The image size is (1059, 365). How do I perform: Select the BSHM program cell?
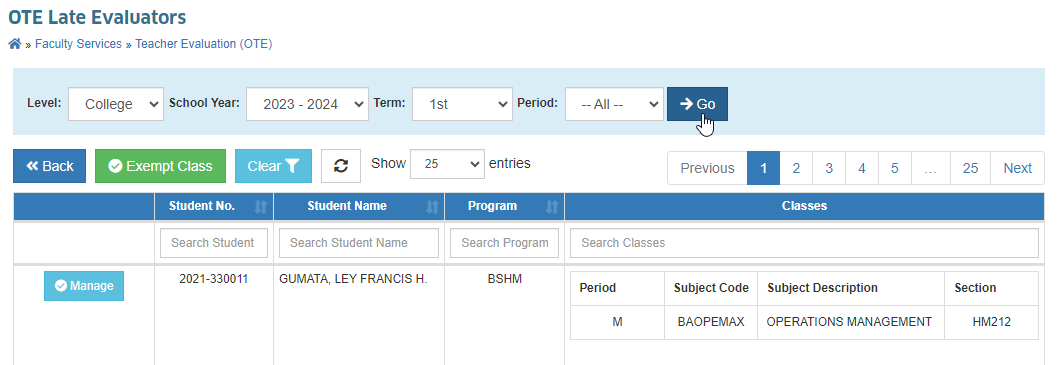coord(505,279)
